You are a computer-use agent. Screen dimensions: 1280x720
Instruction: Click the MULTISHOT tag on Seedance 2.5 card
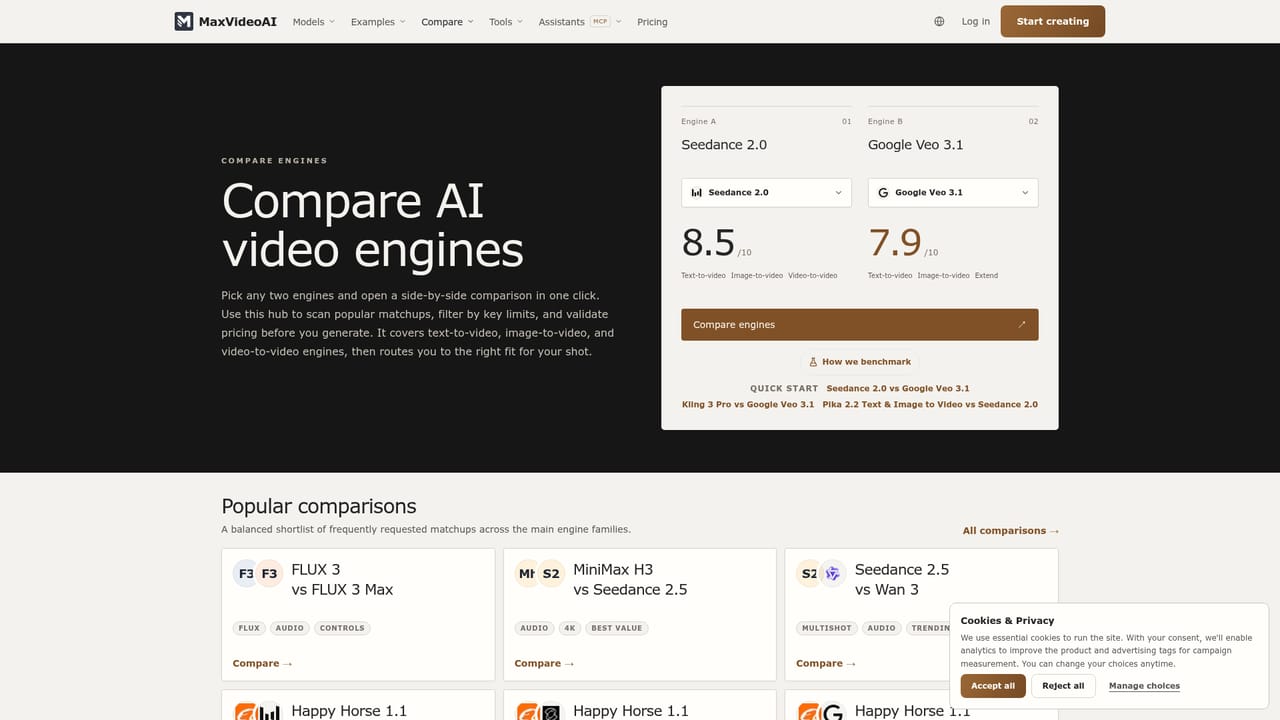coord(827,628)
